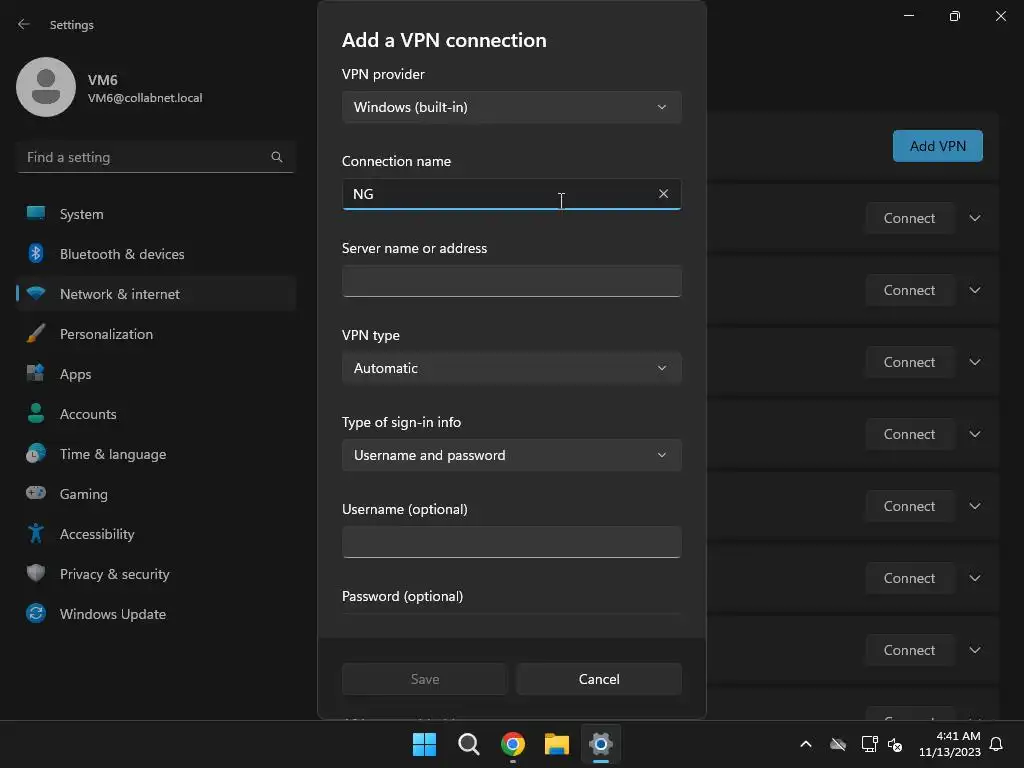Expand Type of sign-in info dropdown
1024x768 pixels.
pyautogui.click(x=511, y=455)
